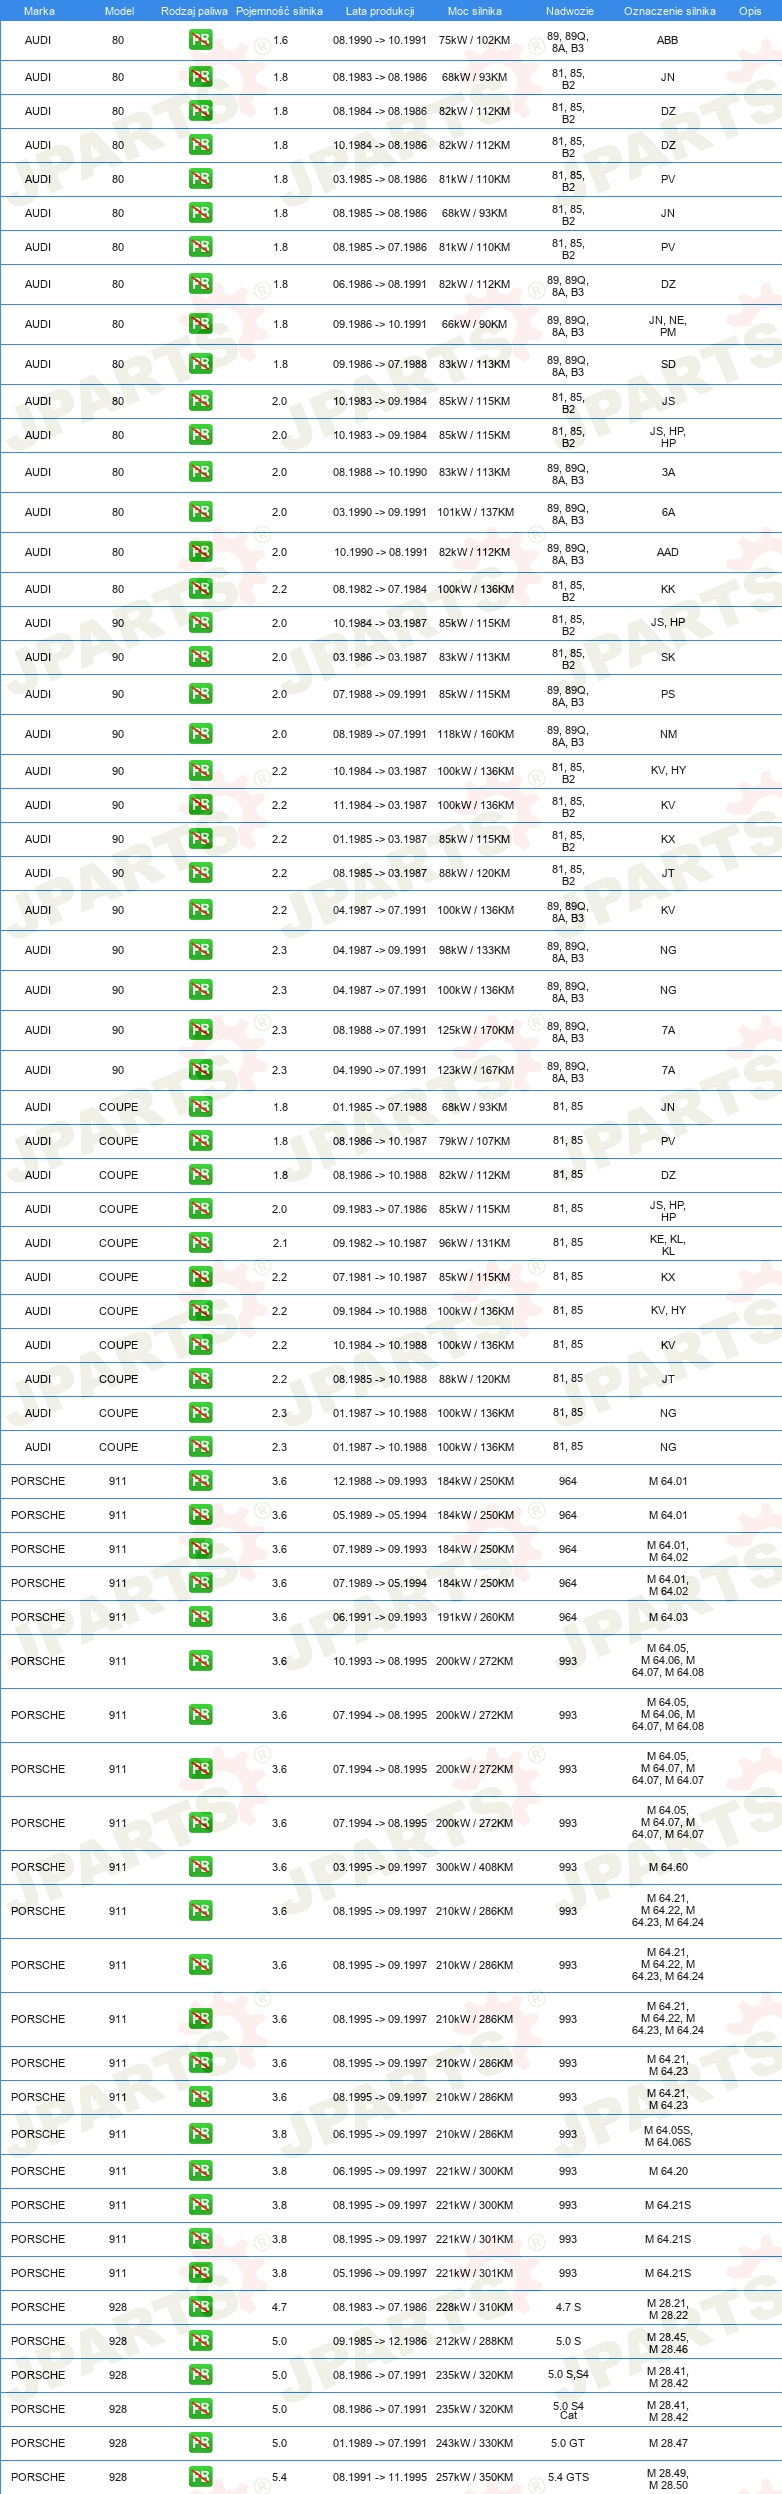Click the M 64.05S, M 64.06S engine code cell

tap(668, 2136)
